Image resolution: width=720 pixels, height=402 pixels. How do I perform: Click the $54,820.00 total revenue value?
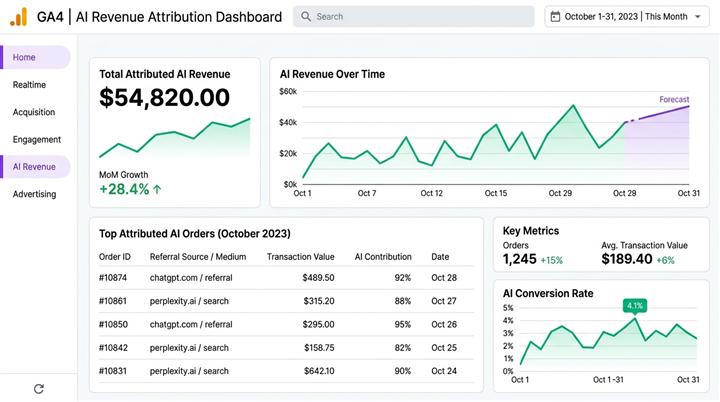click(x=164, y=97)
